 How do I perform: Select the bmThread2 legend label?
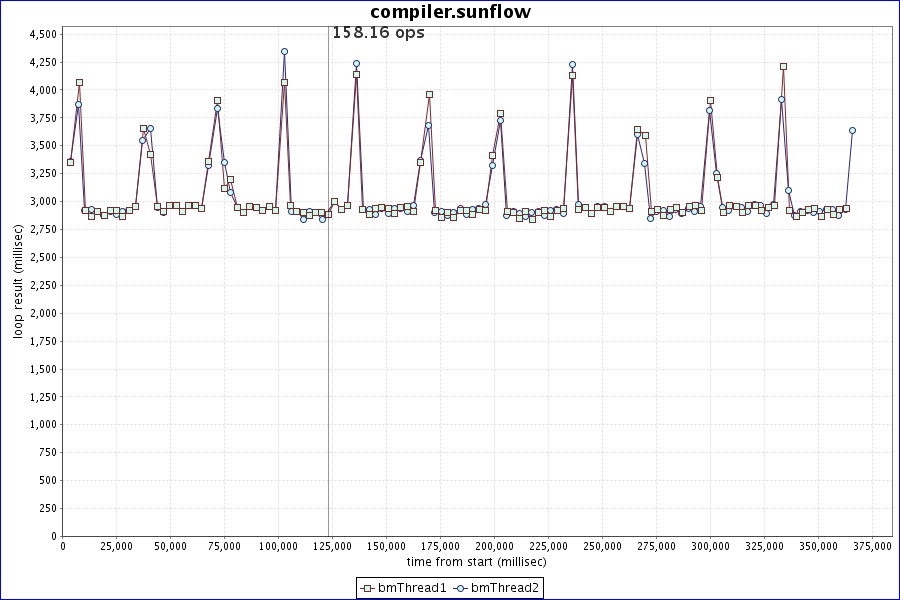click(x=505, y=588)
